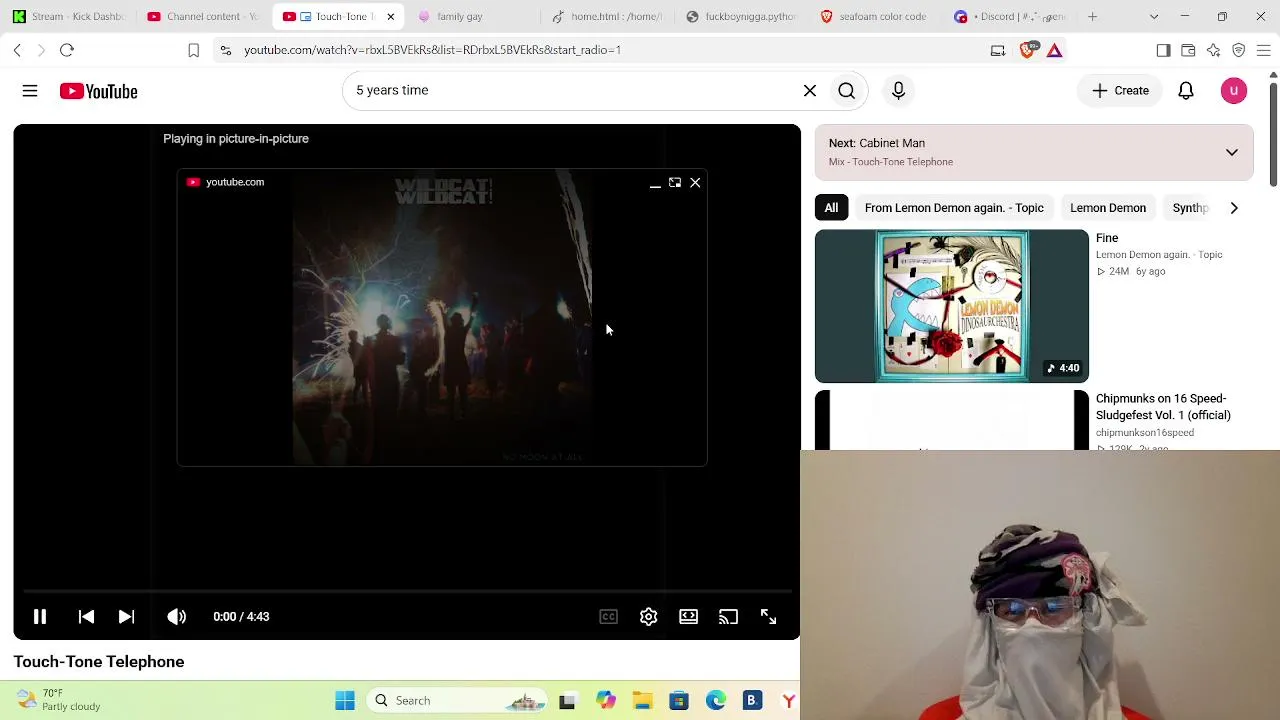Viewport: 1280px width, 720px height.
Task: Reload the current page
Action: click(67, 50)
